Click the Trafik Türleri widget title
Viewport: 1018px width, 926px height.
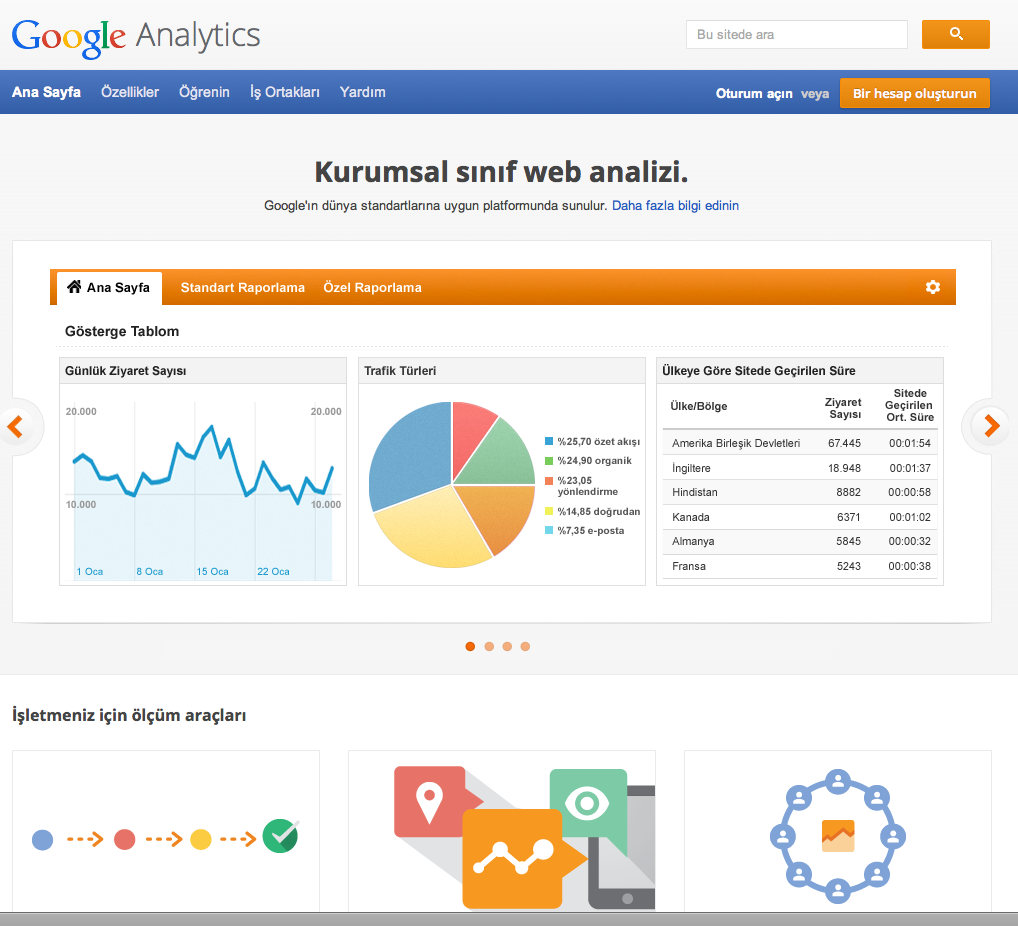click(x=400, y=371)
